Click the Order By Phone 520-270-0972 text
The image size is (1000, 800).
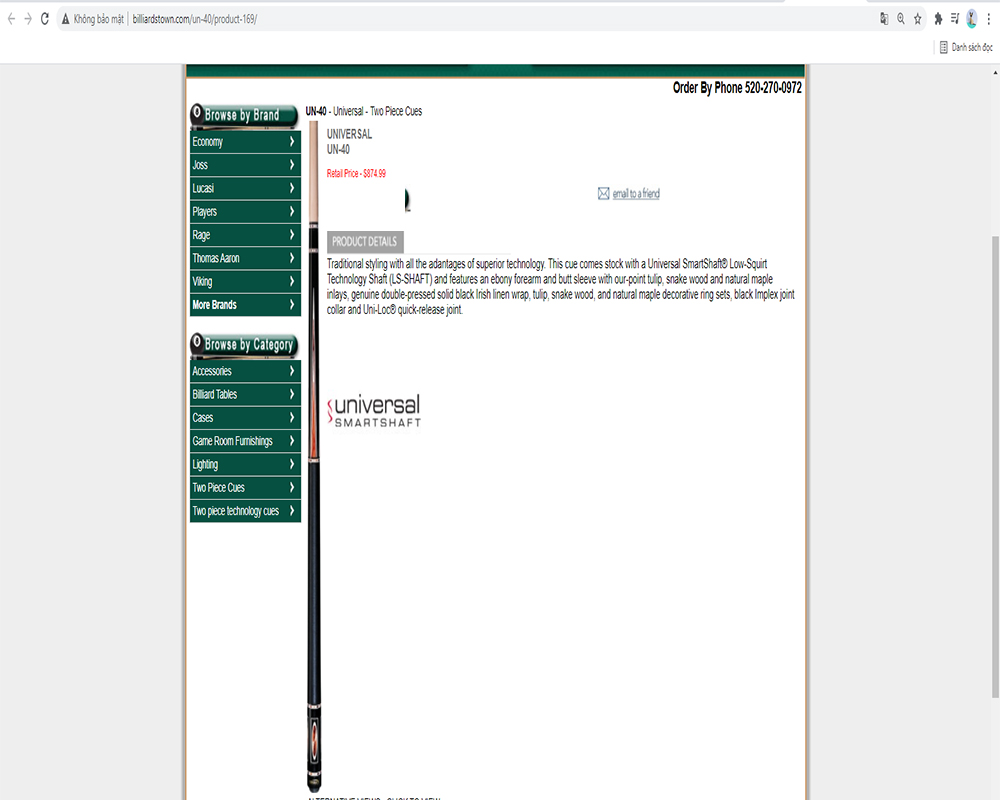tap(737, 88)
